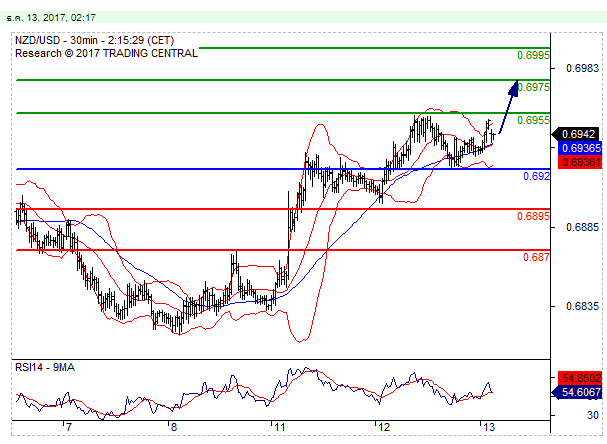
Task: Select the chart title 'NZD/USD - 30min - 2:15:29 (CET)'
Action: (94, 40)
